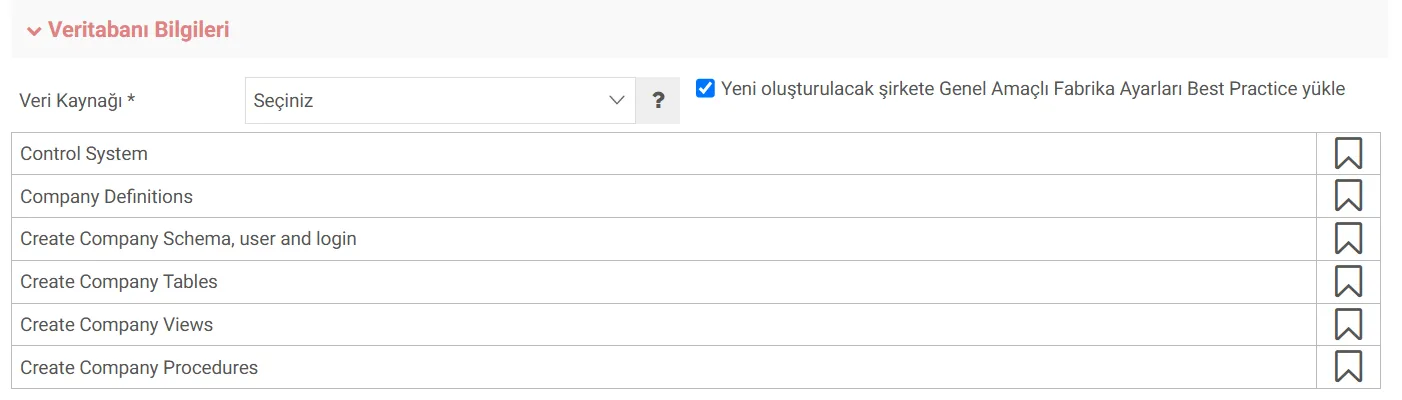Select the Company Definitions row
Image resolution: width=1402 pixels, height=400 pixels.
coord(664,196)
